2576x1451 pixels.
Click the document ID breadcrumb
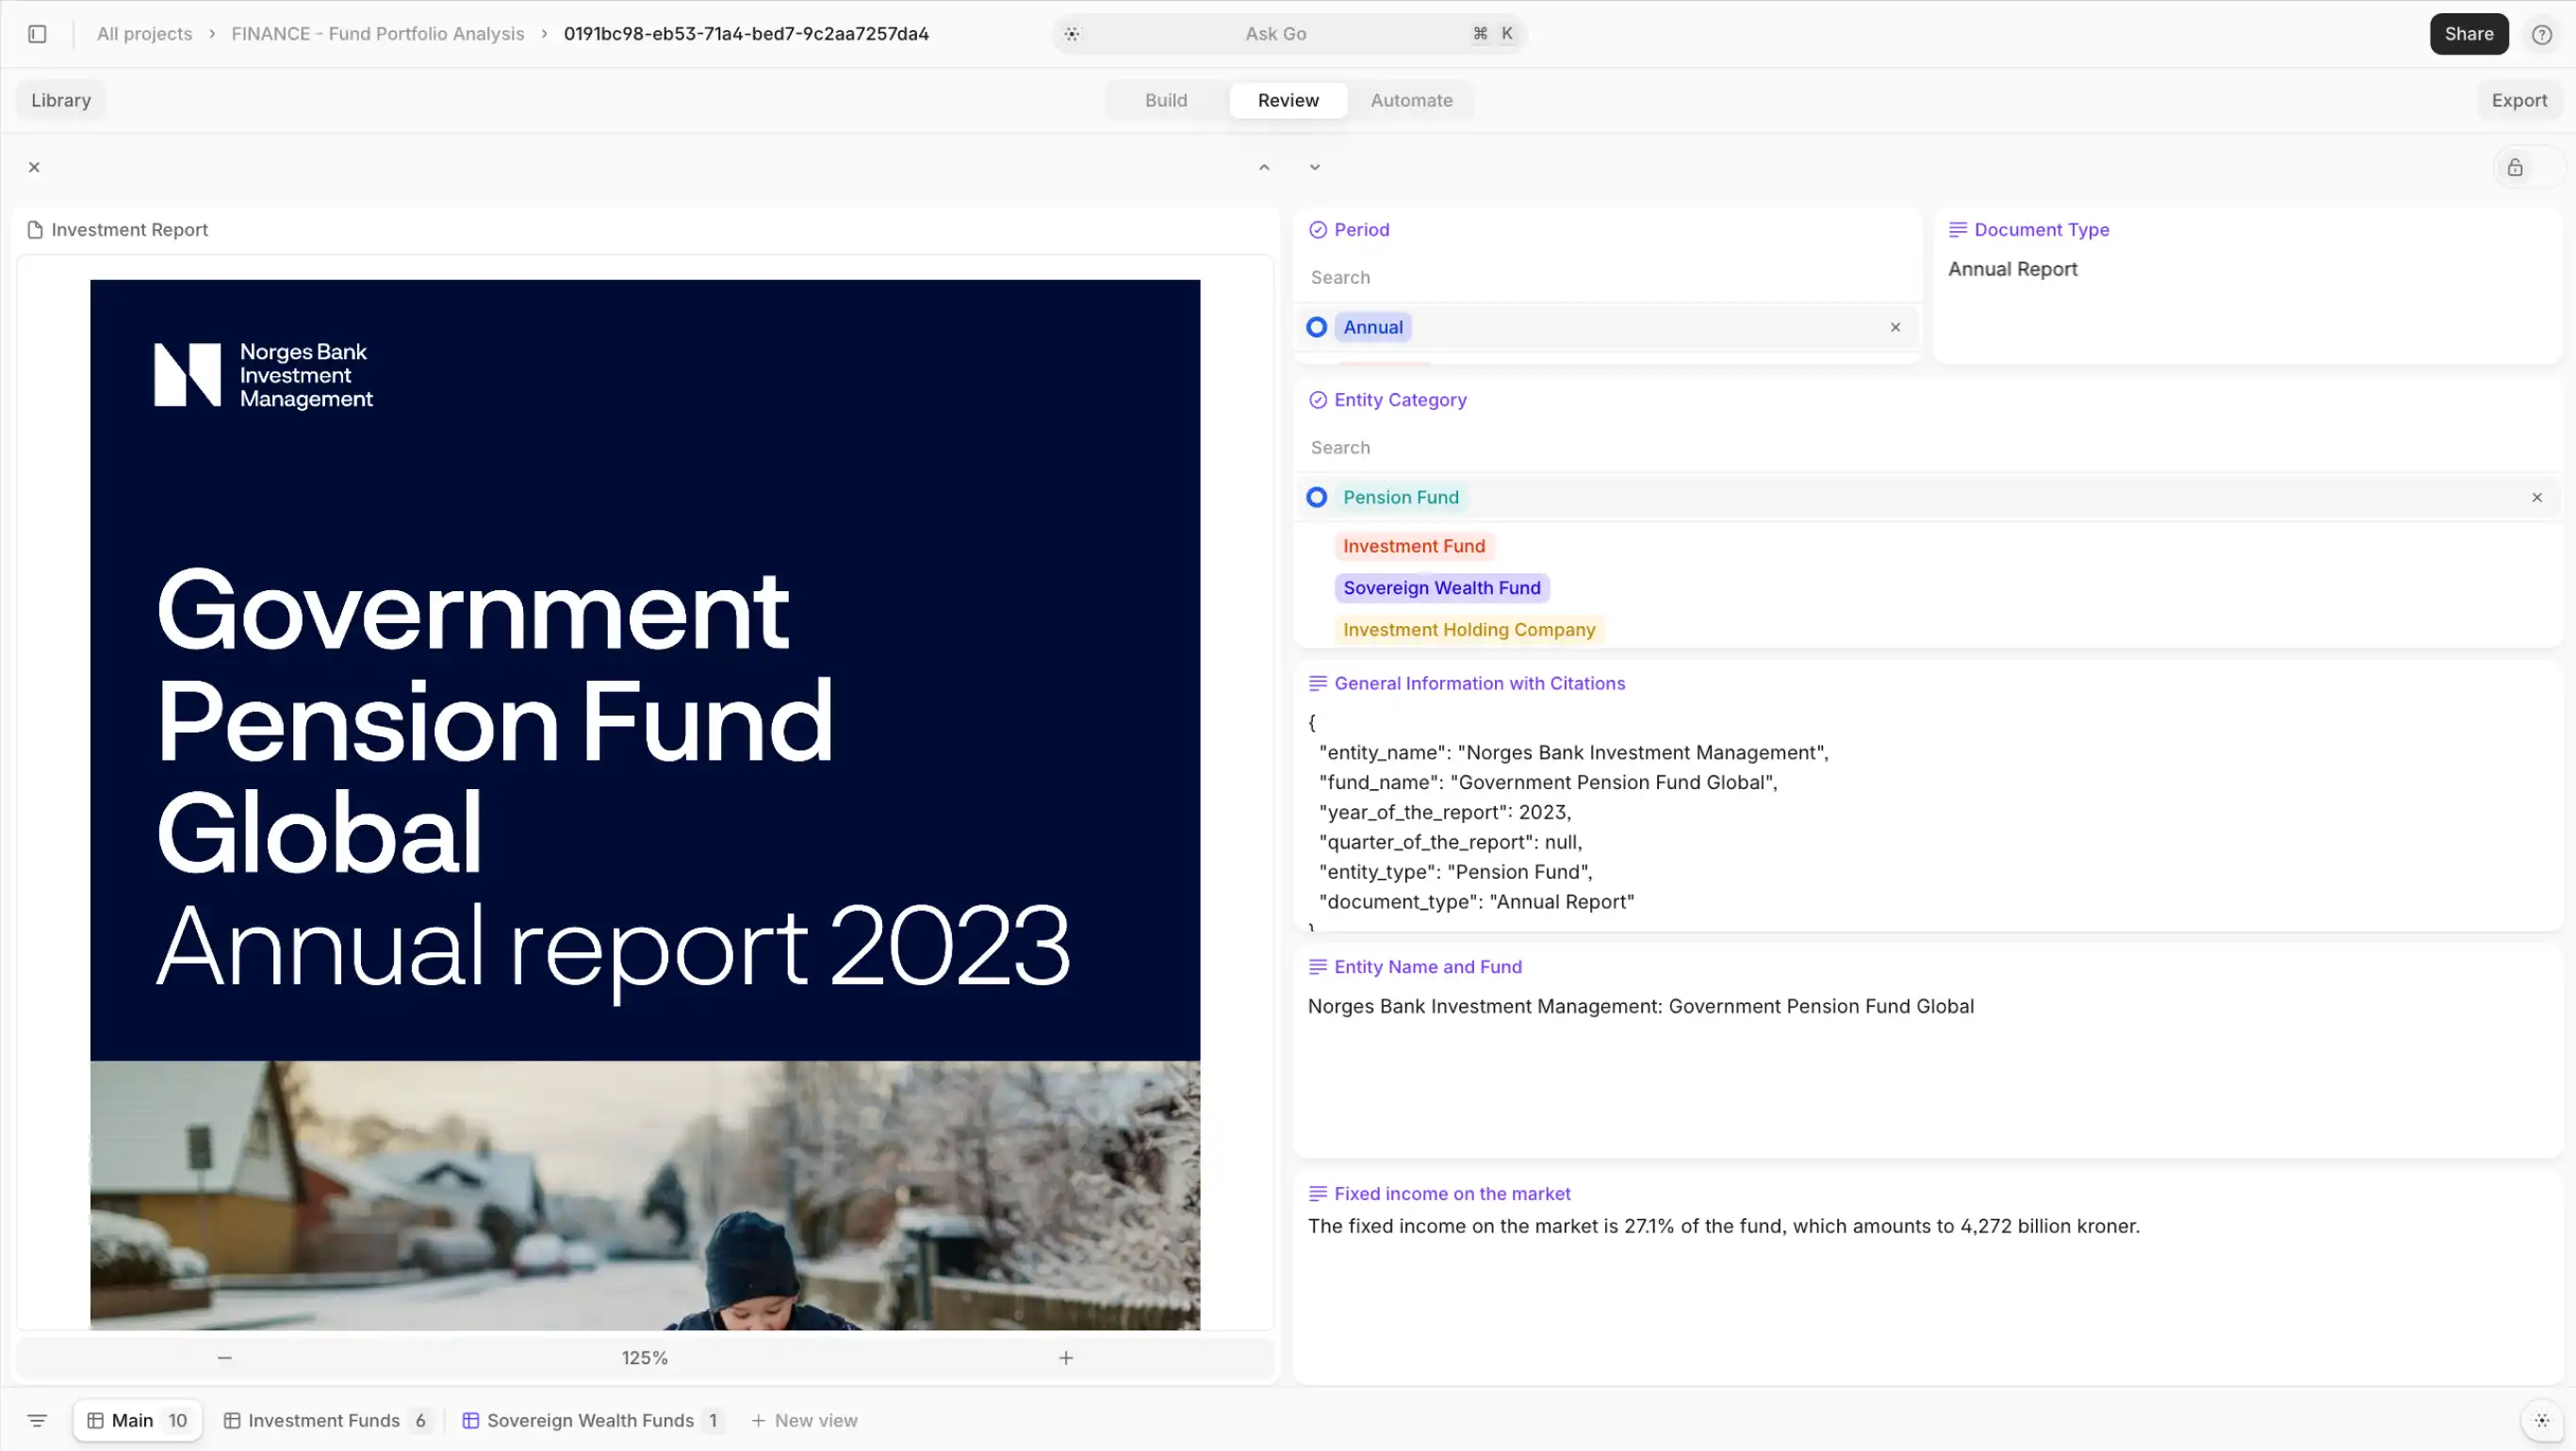click(746, 34)
